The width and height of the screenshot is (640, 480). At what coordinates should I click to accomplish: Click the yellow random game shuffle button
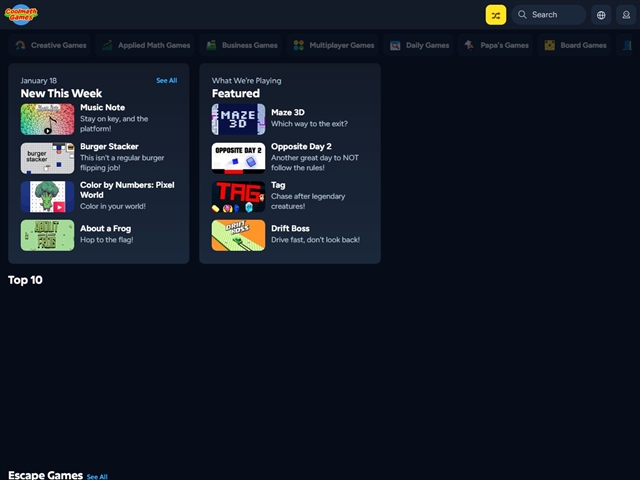[496, 15]
